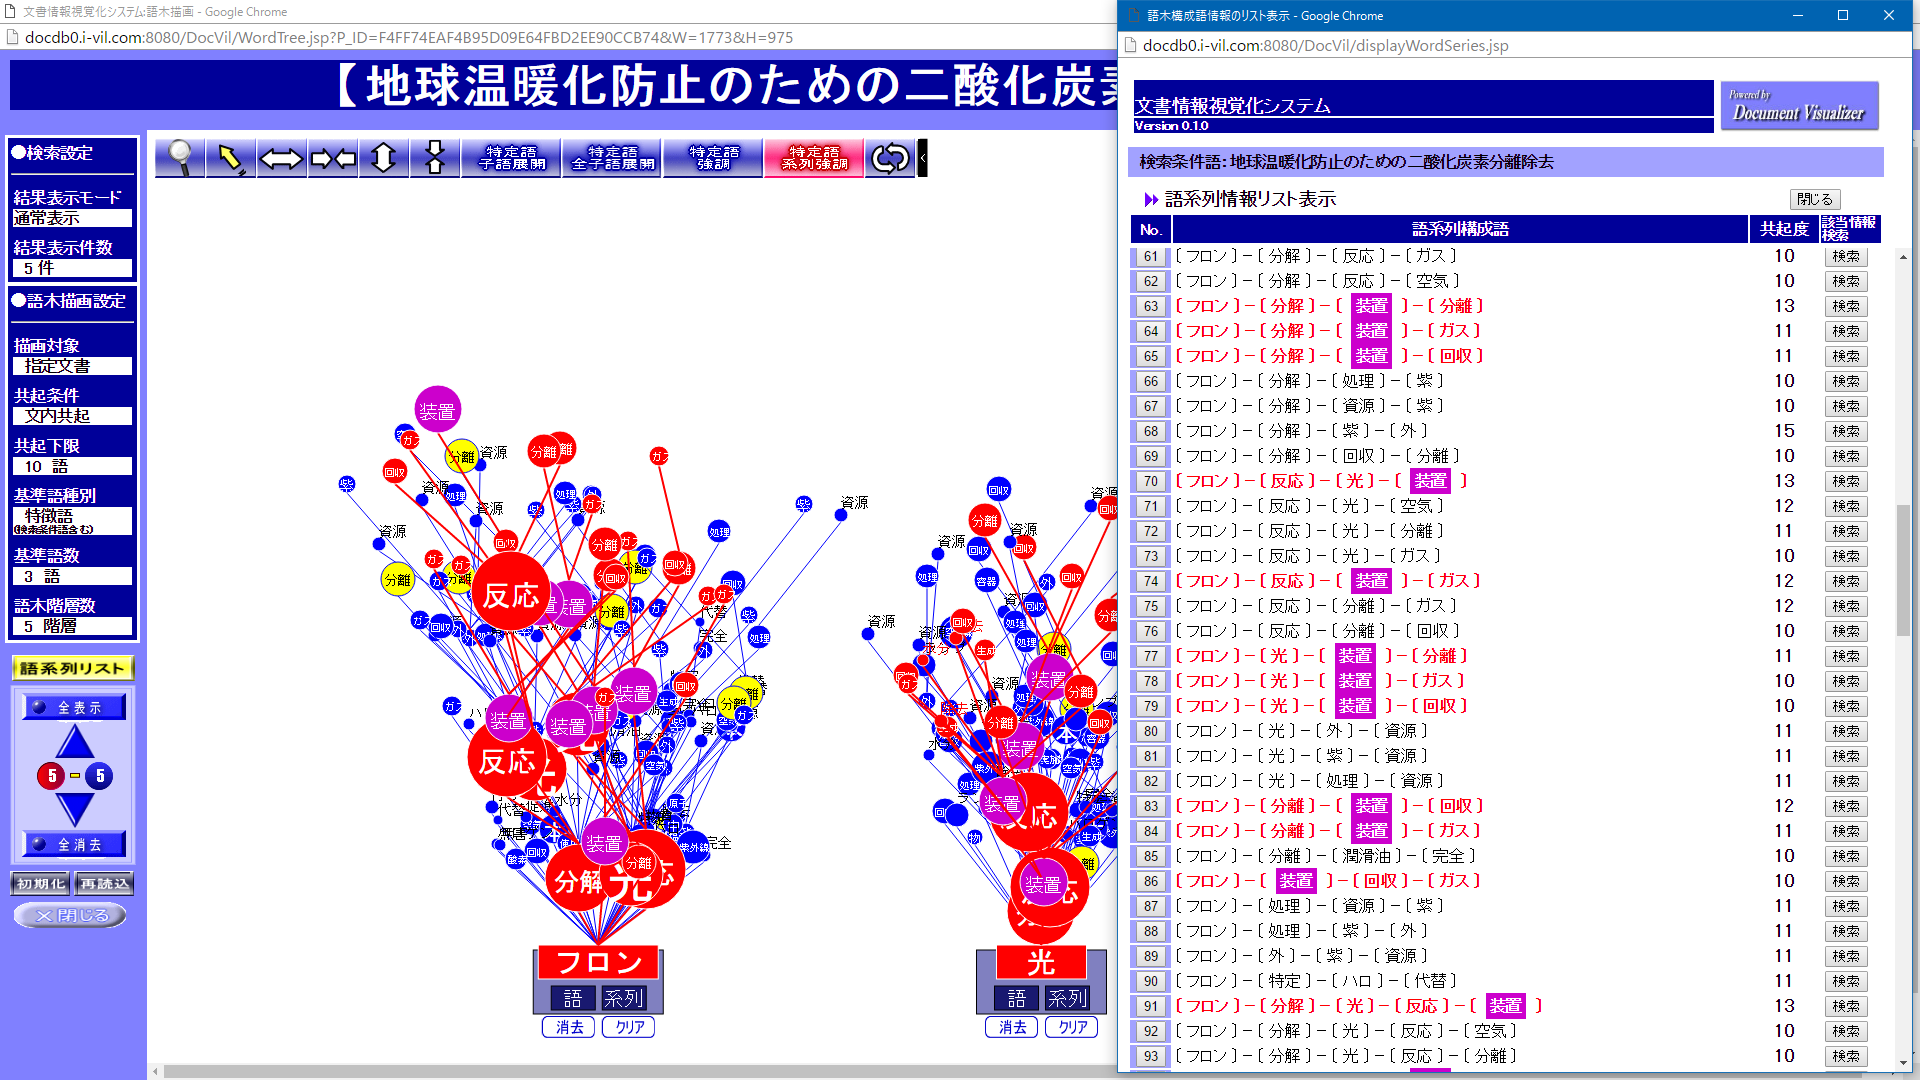This screenshot has height=1080, width=1920.
Task: Click the vertical expand double-arrow icon
Action: click(384, 158)
